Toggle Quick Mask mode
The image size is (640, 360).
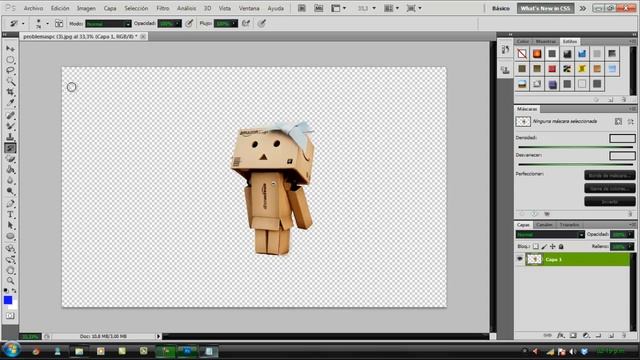(x=10, y=316)
